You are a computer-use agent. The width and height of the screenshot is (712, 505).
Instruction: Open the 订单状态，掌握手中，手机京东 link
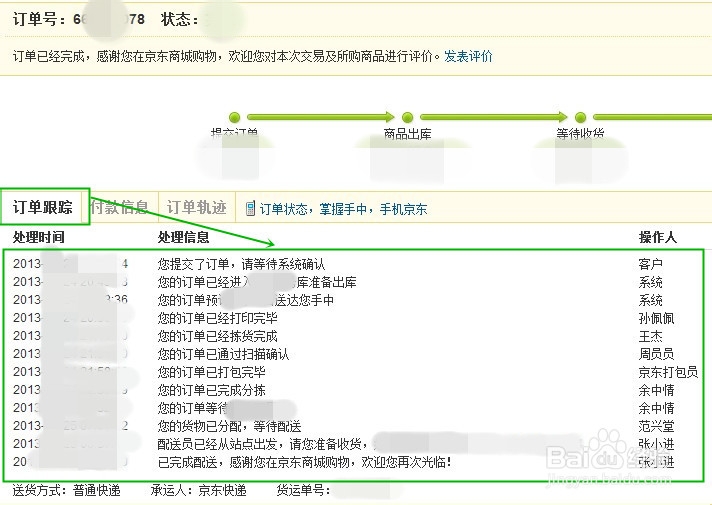point(343,209)
